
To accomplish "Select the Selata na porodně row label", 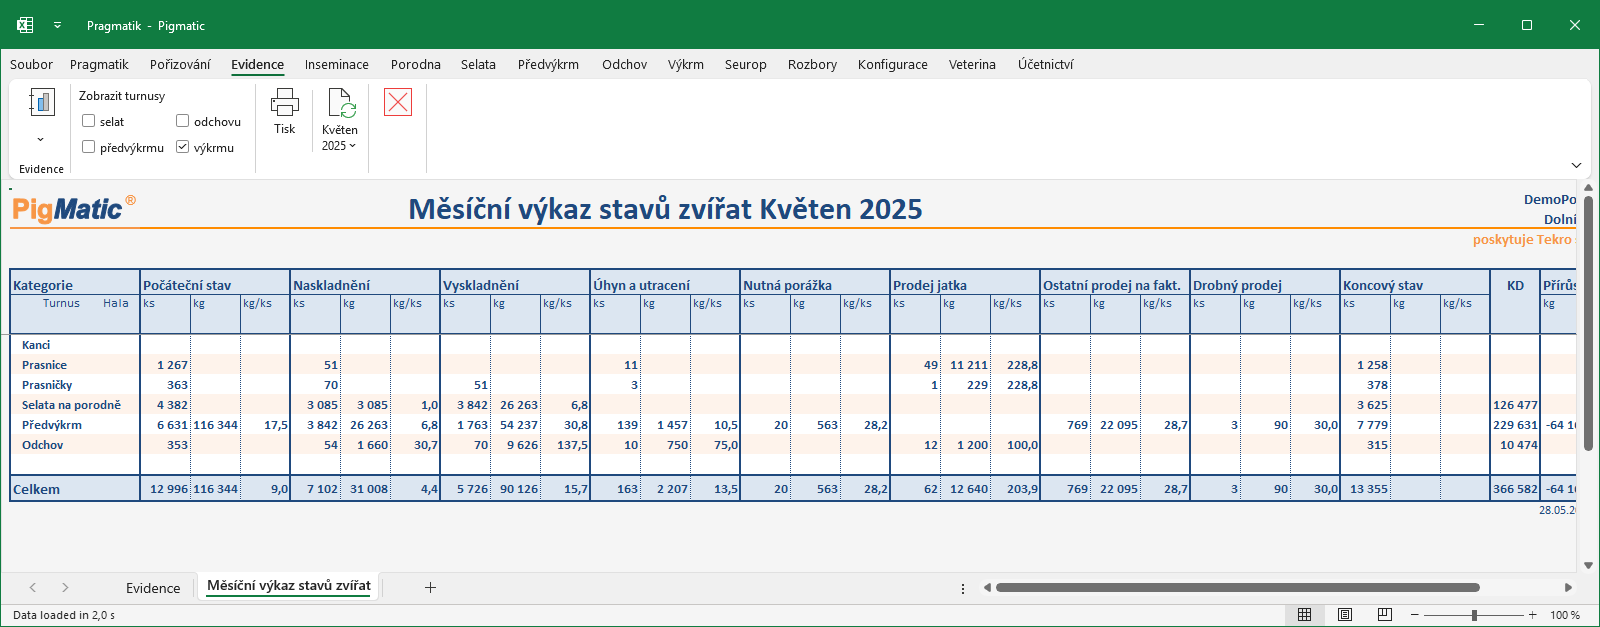I will pyautogui.click(x=71, y=405).
